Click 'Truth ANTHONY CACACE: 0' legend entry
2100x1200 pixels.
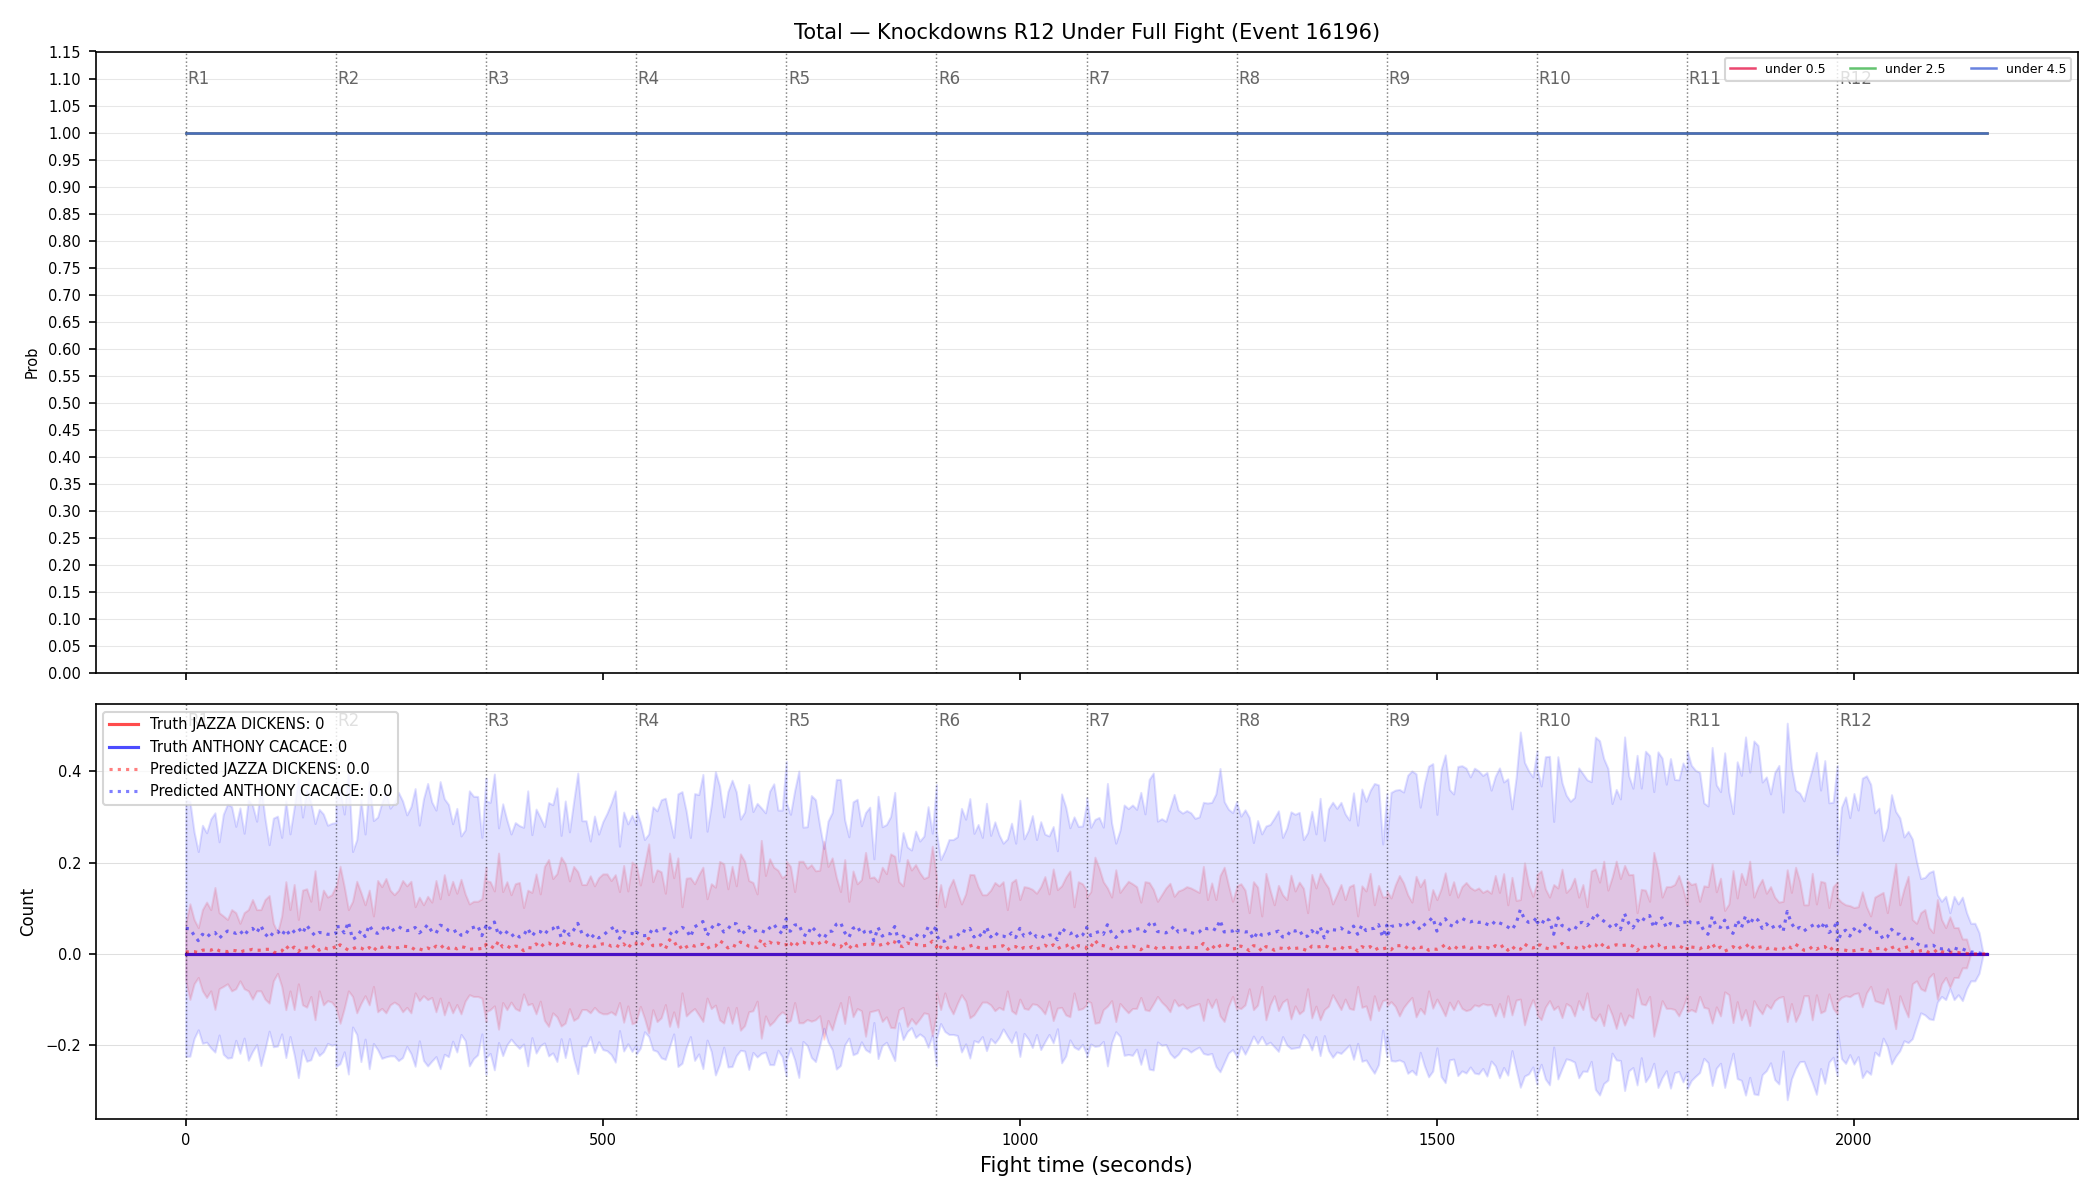click(227, 747)
